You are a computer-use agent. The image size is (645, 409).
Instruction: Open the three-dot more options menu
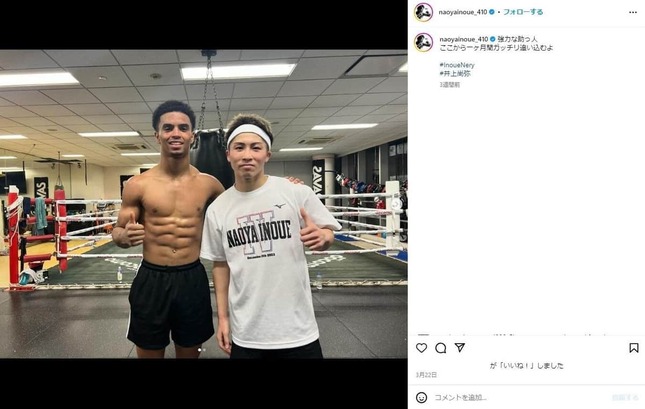coord(633,12)
